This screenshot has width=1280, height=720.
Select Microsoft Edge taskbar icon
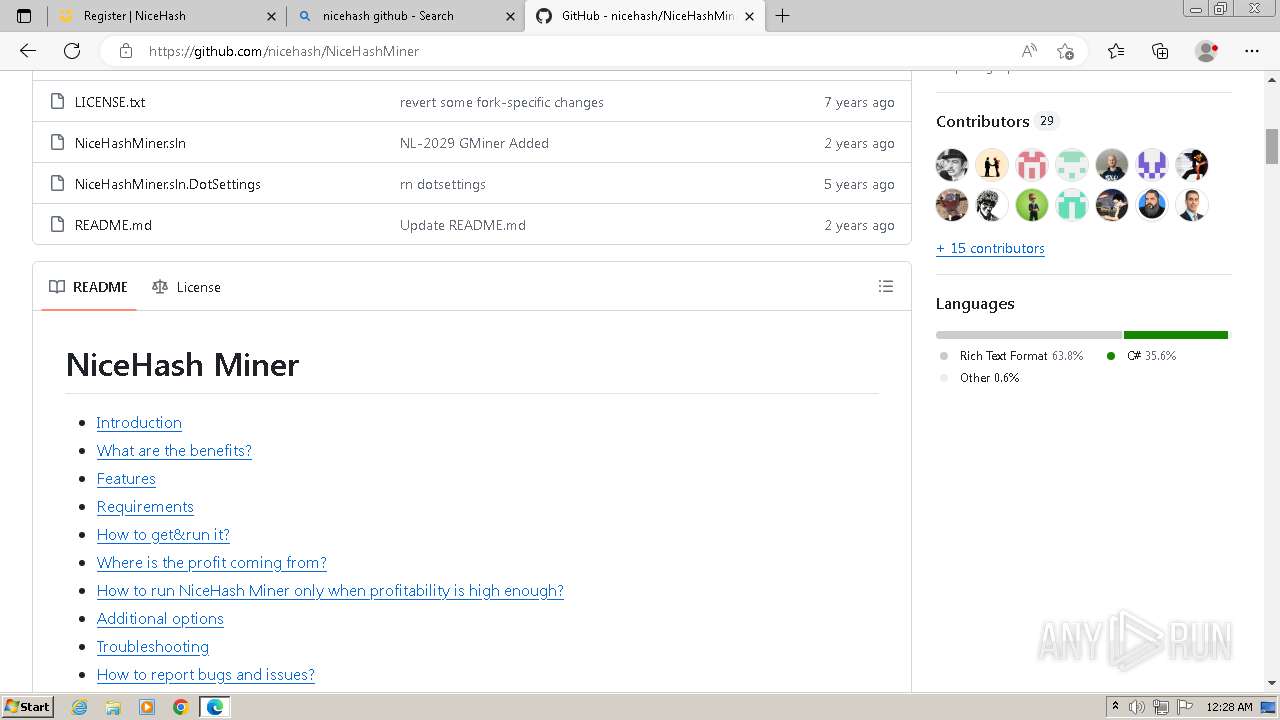215,707
